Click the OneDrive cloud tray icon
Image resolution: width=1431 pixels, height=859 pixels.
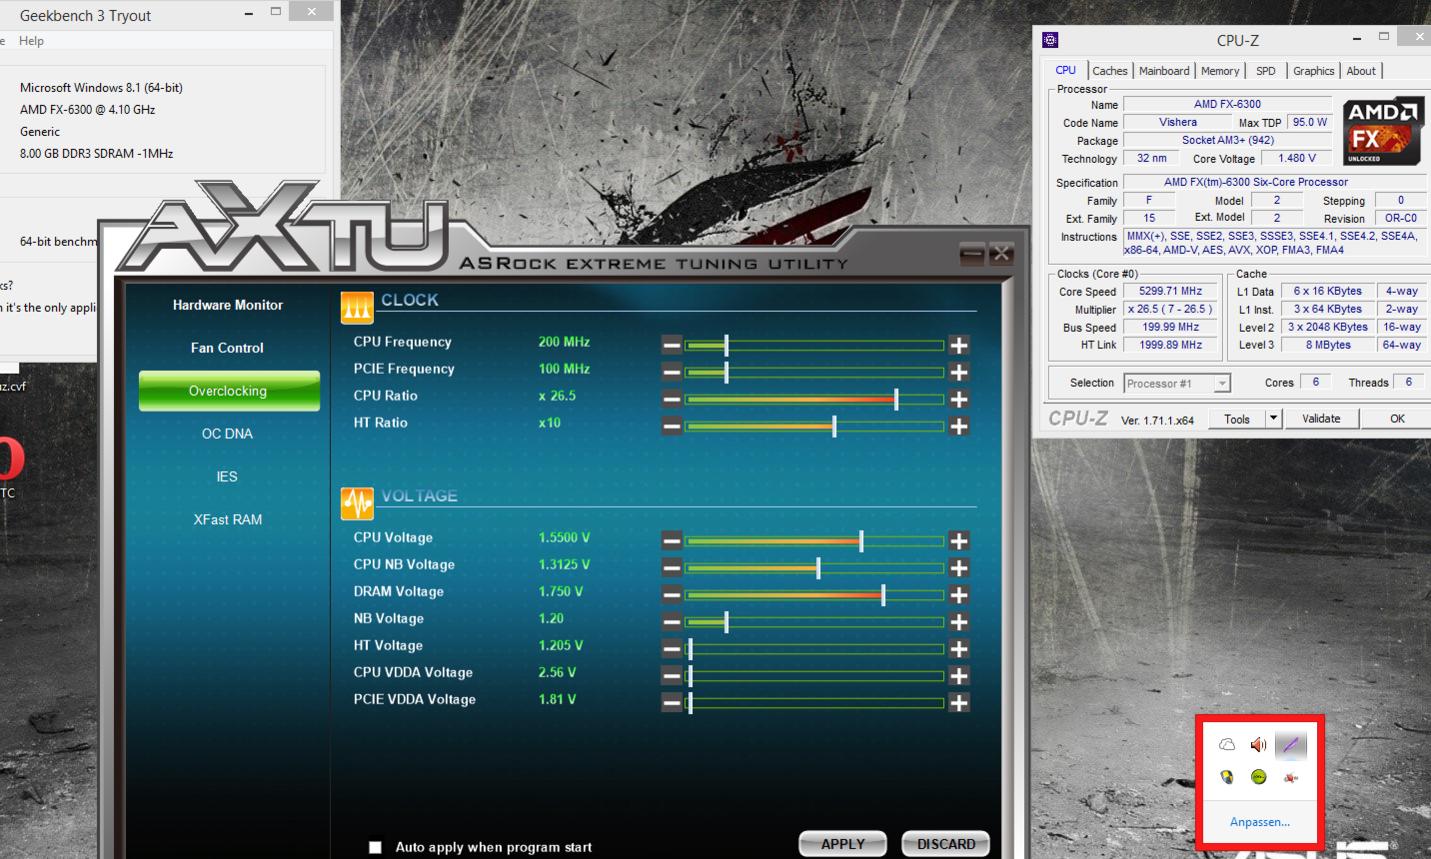click(x=1227, y=745)
